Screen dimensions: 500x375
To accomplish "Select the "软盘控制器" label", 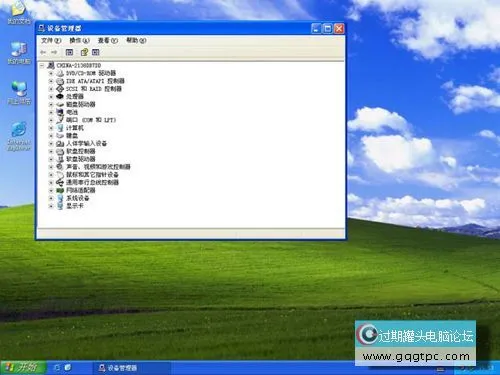I will (81, 151).
